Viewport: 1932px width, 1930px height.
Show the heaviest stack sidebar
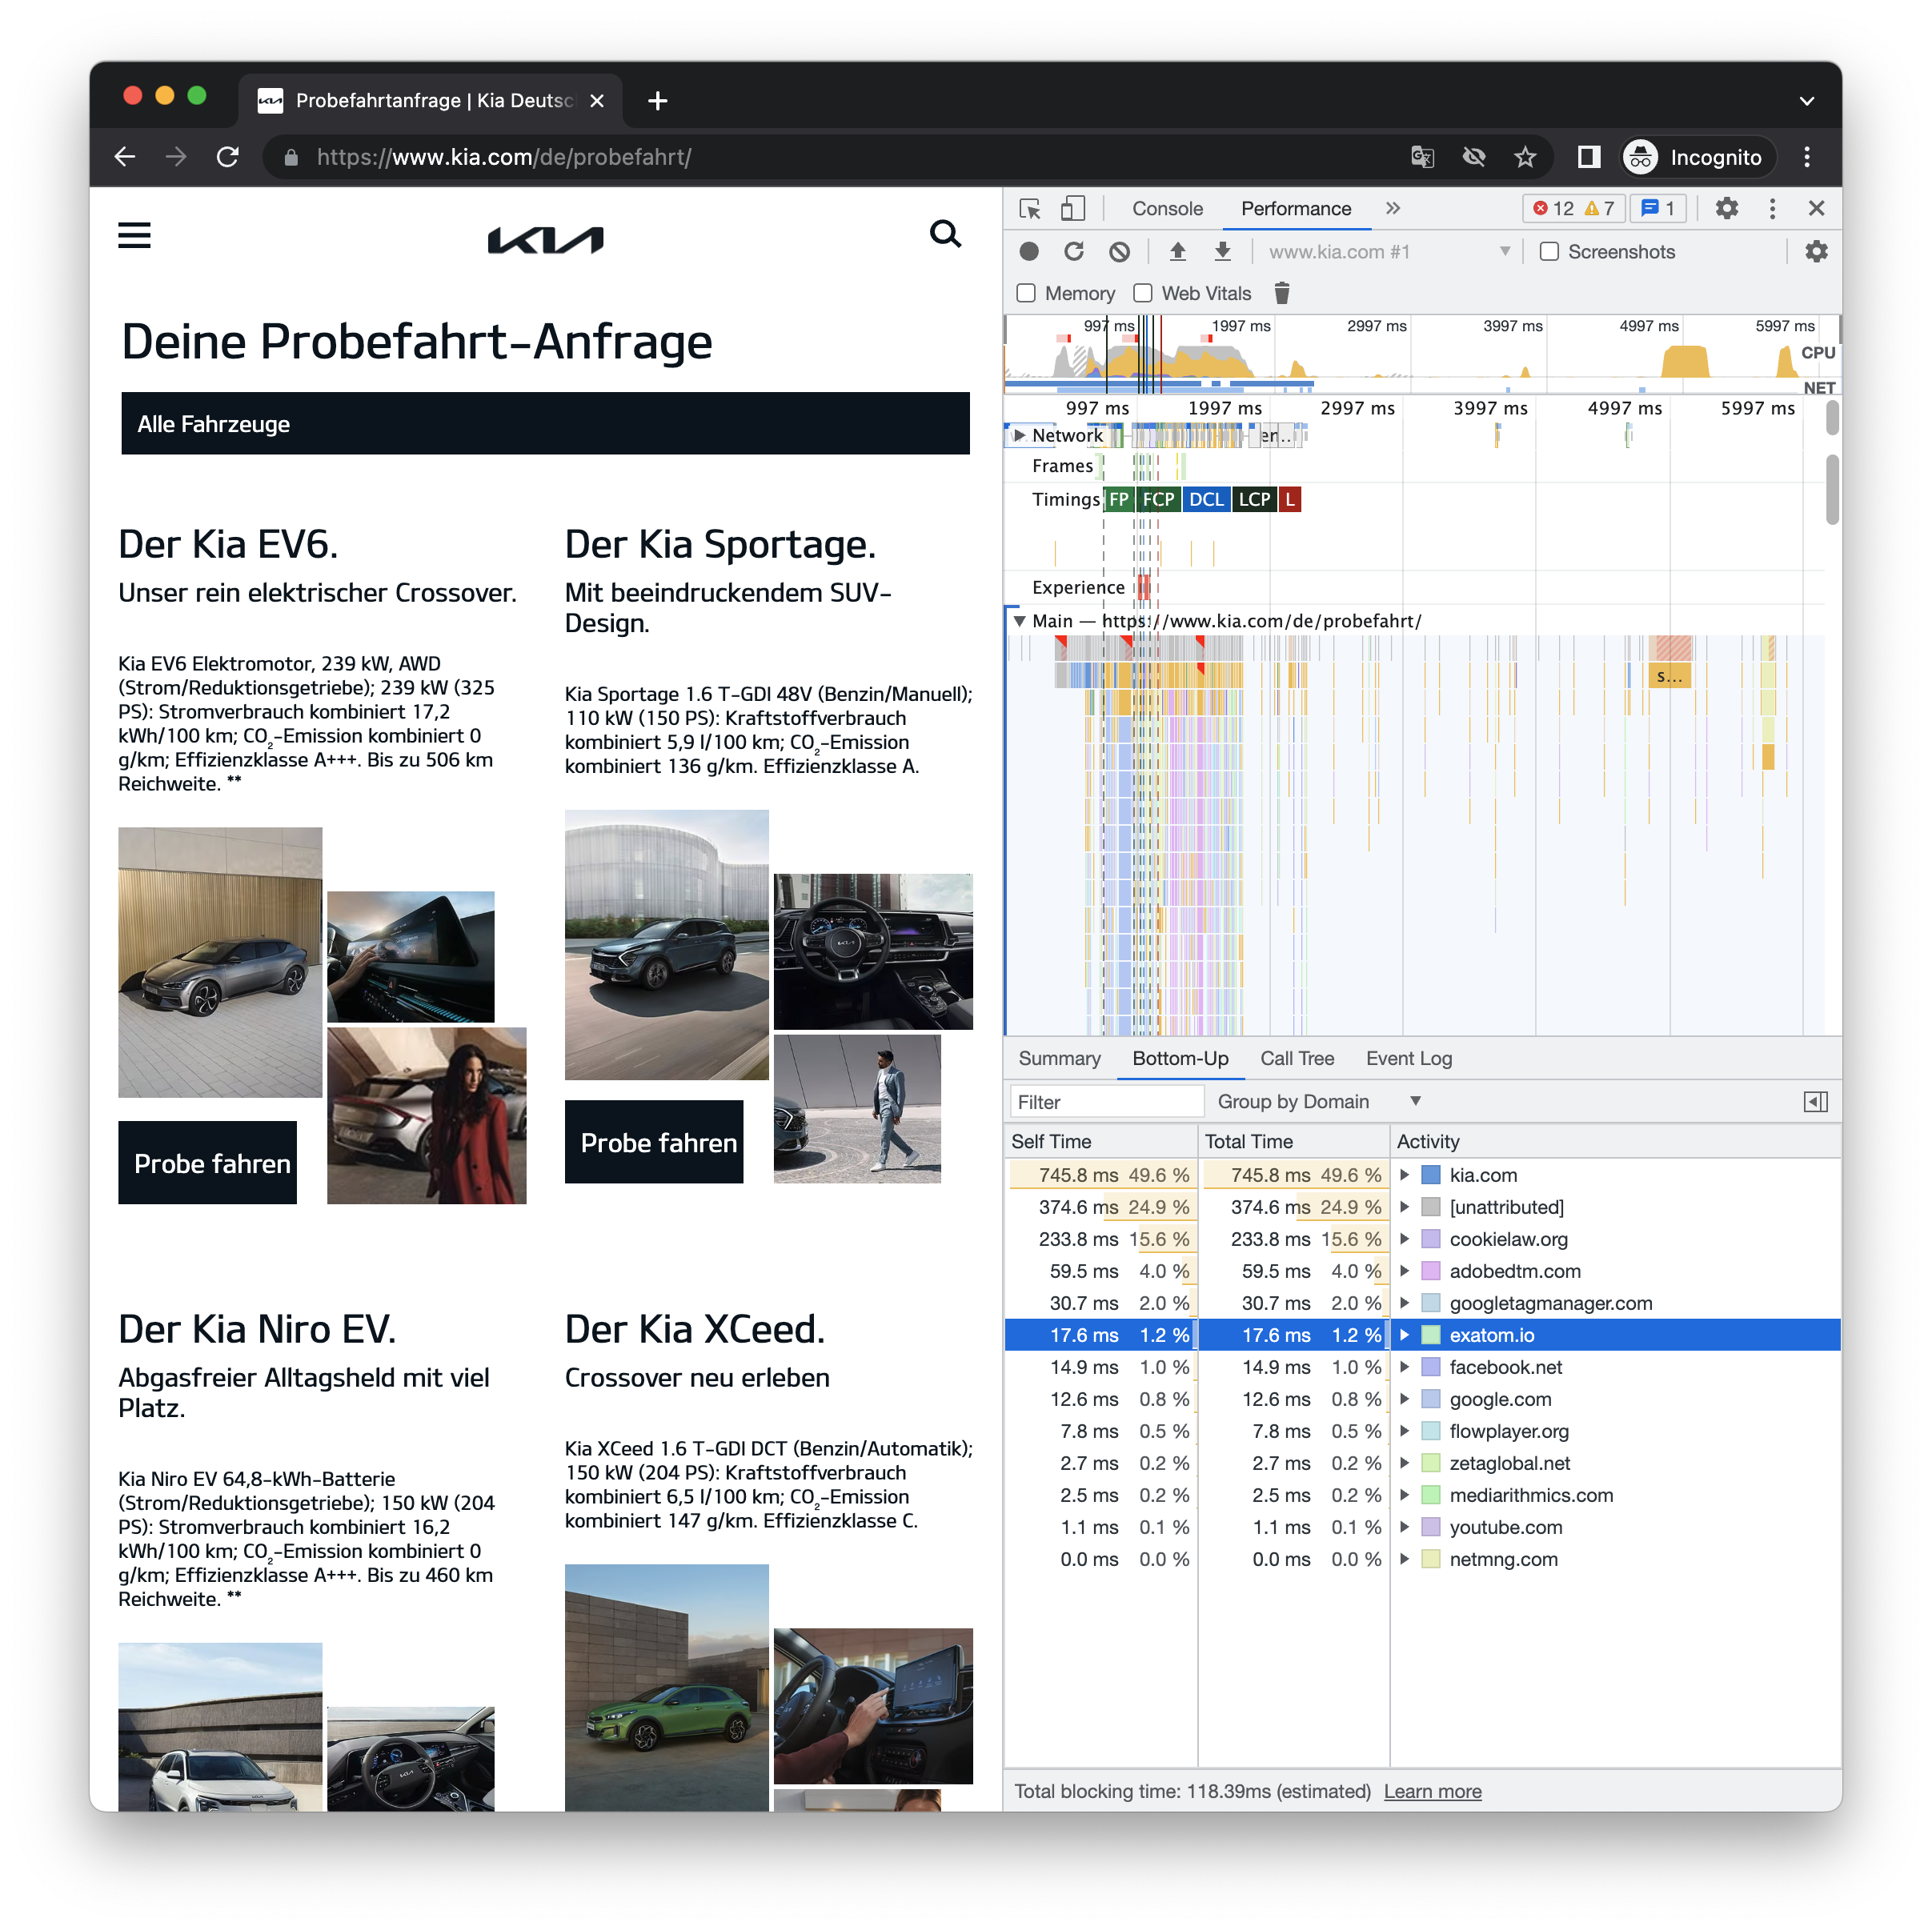[1815, 1102]
